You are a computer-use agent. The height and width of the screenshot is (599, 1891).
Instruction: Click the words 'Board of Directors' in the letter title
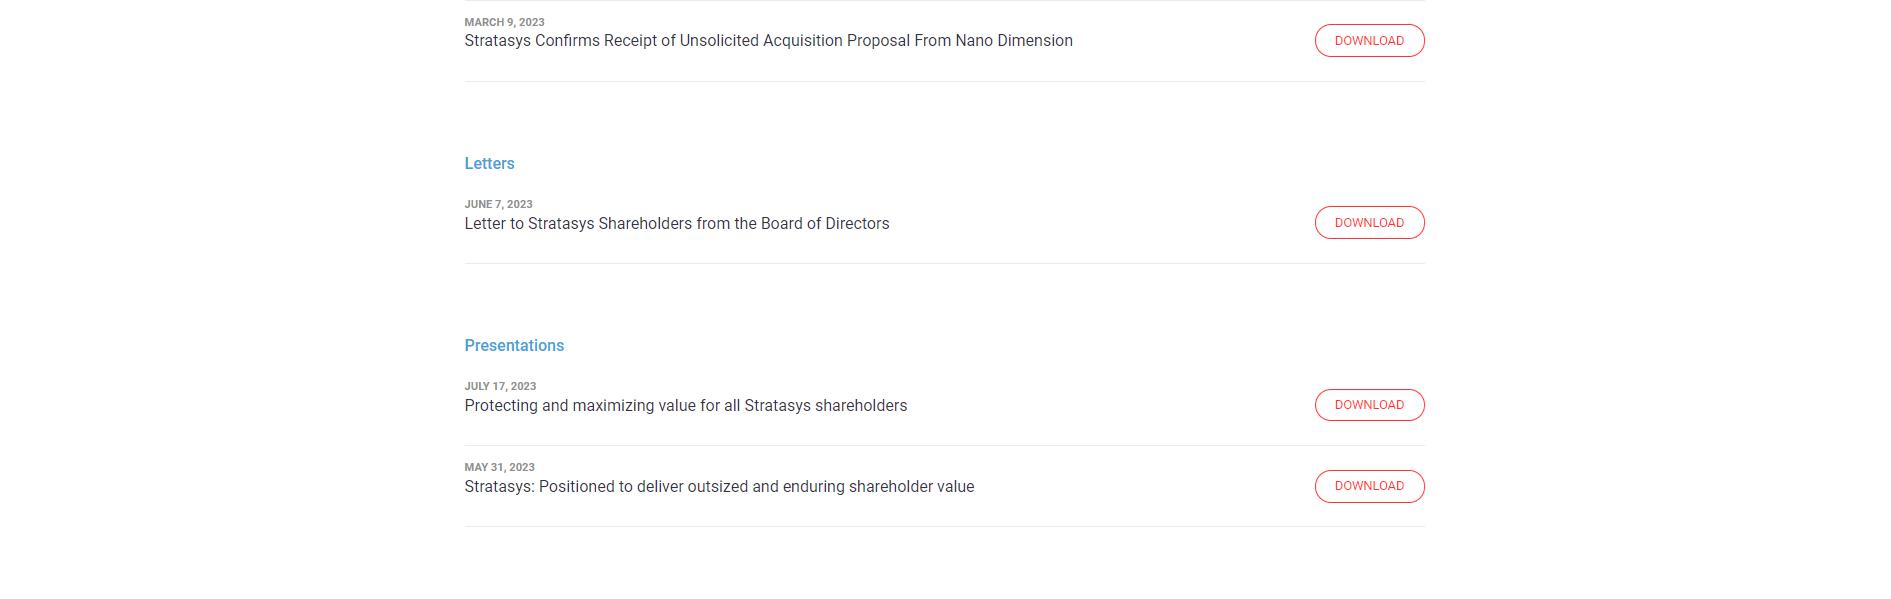824,224
